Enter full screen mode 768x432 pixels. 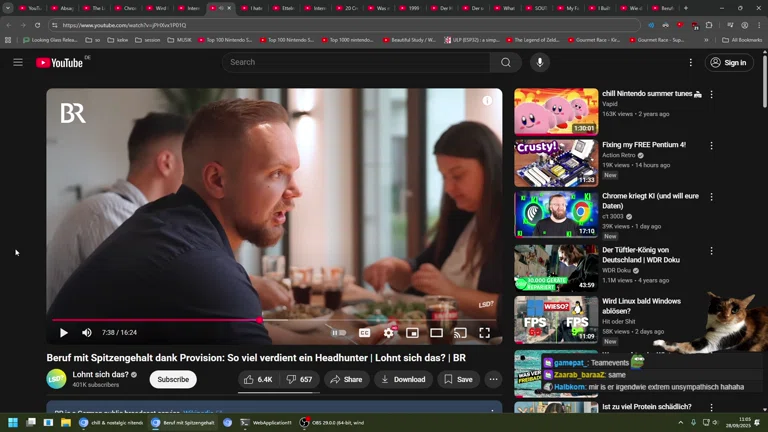point(484,333)
